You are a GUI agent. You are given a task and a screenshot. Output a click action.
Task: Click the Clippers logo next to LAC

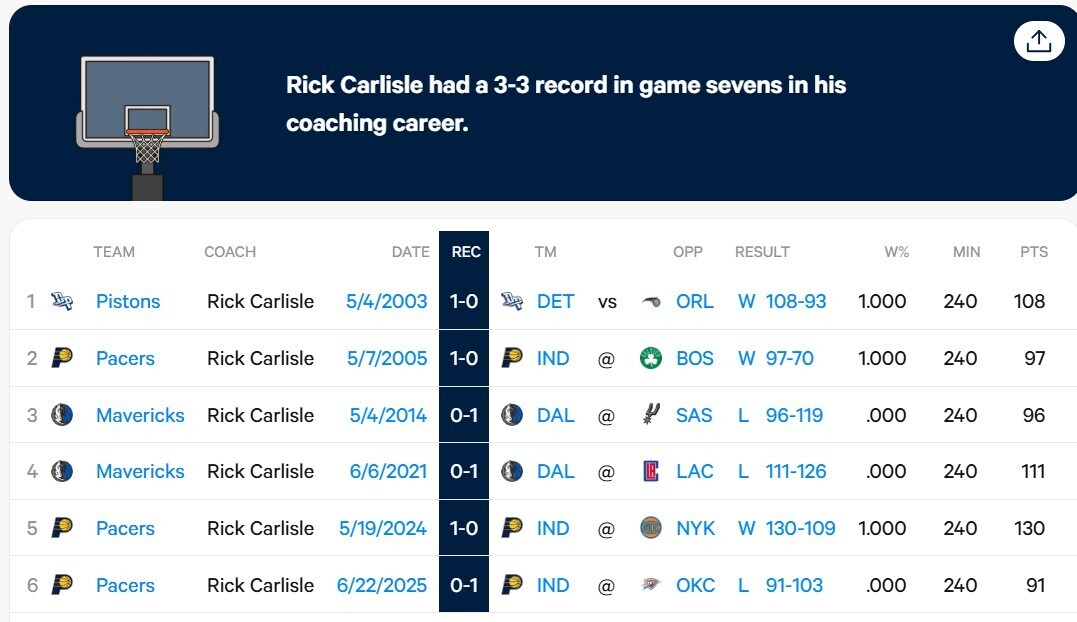(x=651, y=471)
